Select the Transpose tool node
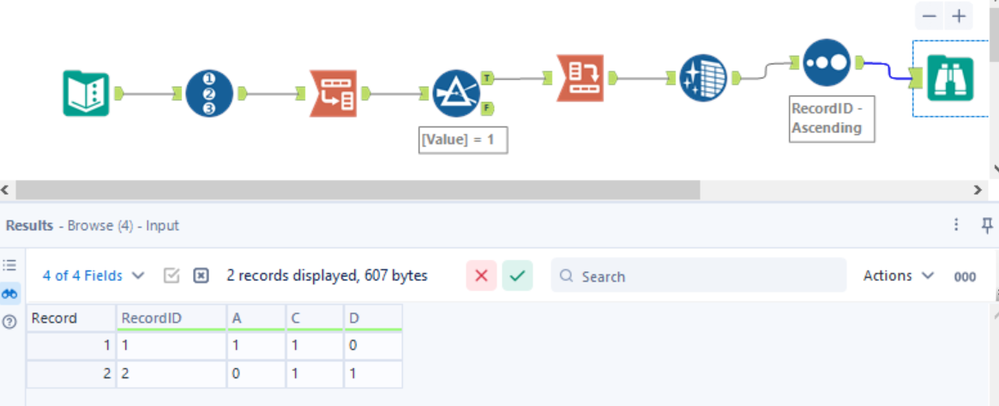The width and height of the screenshot is (999, 406). pos(333,94)
